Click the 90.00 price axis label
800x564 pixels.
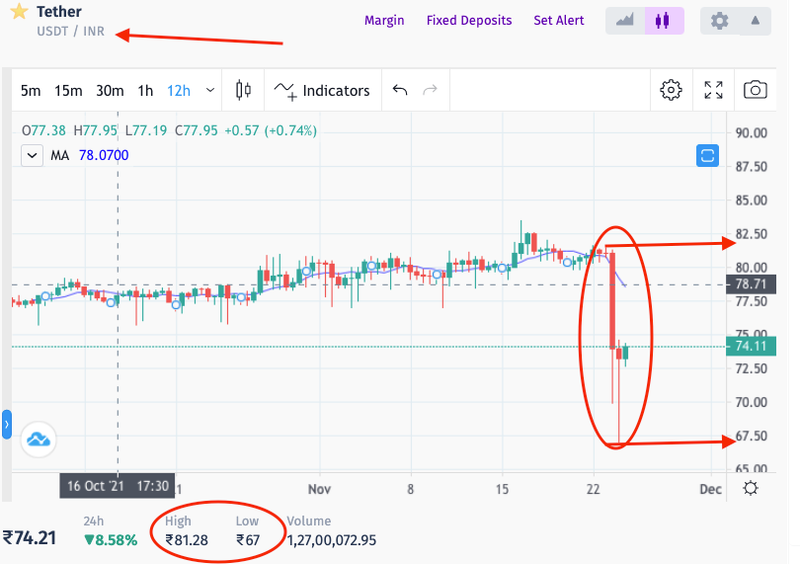pos(751,133)
